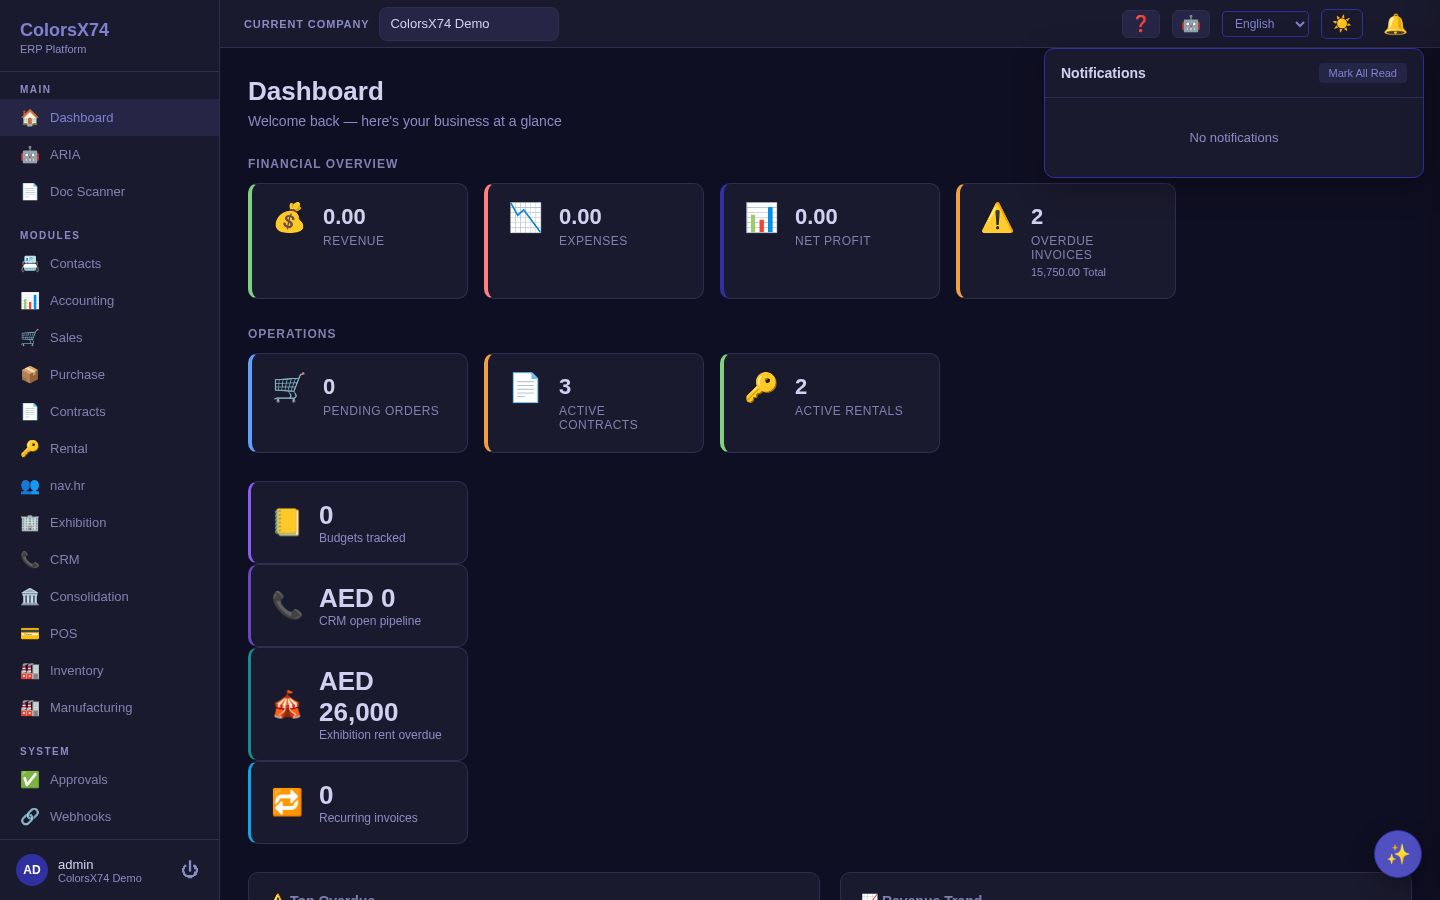Click the AD user avatar
This screenshot has height=900, width=1440.
(32, 870)
